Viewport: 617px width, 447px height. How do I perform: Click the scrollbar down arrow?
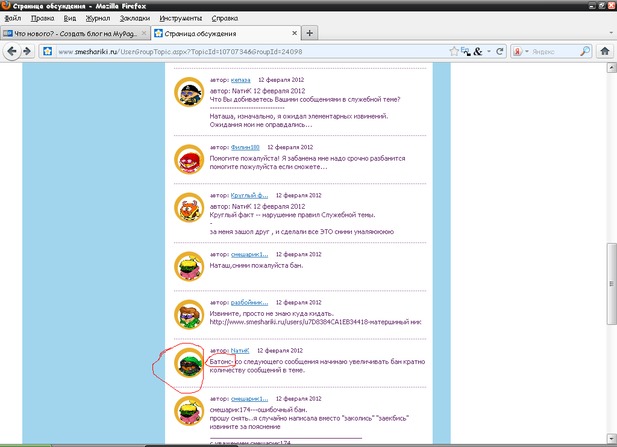611,438
